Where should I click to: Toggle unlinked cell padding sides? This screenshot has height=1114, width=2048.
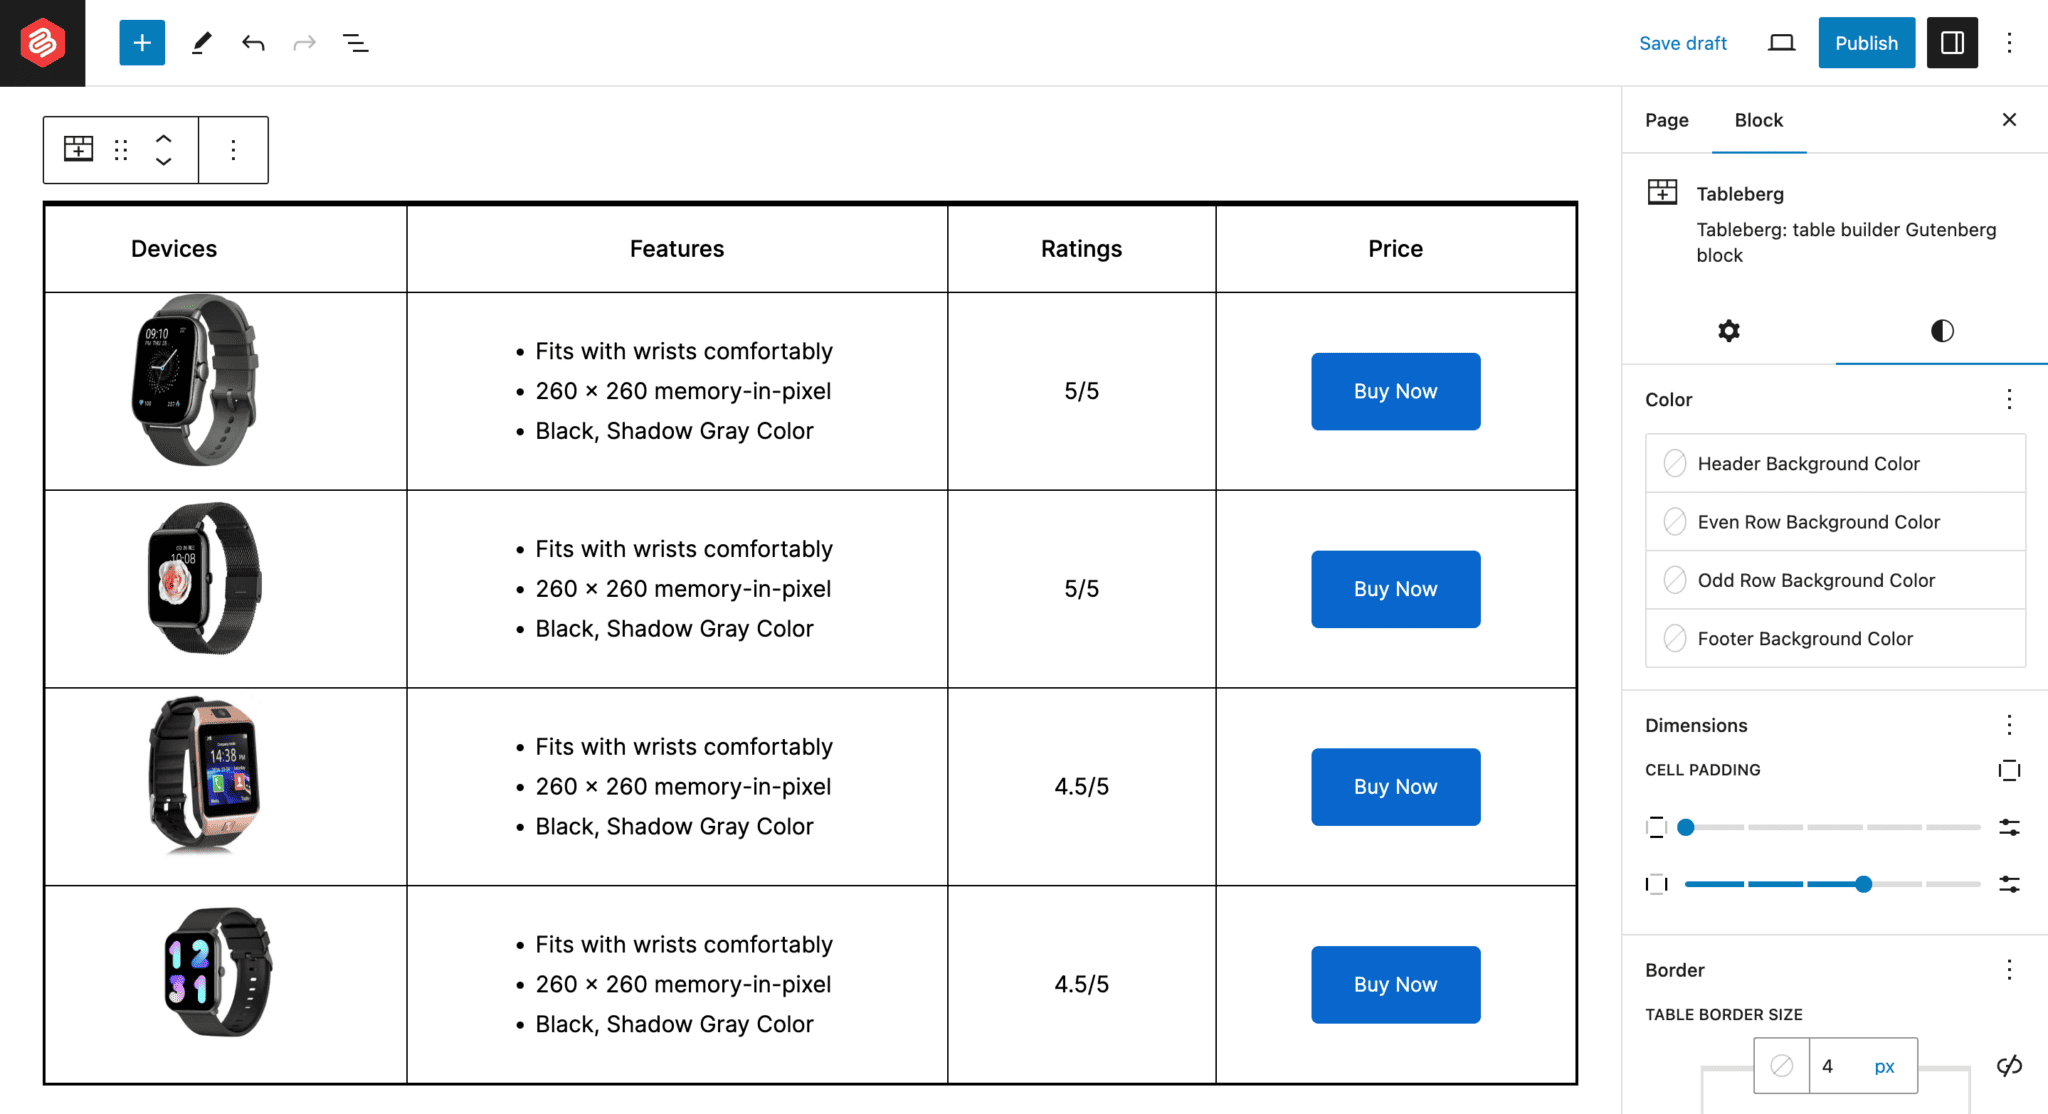pyautogui.click(x=2008, y=770)
